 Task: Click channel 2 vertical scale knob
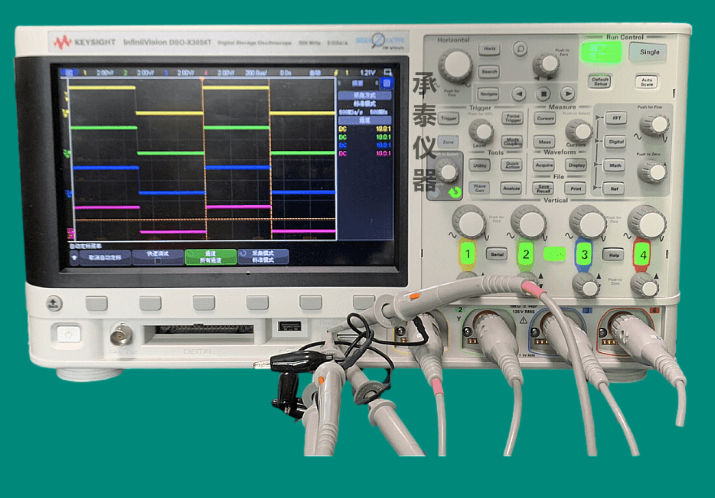coord(528,222)
